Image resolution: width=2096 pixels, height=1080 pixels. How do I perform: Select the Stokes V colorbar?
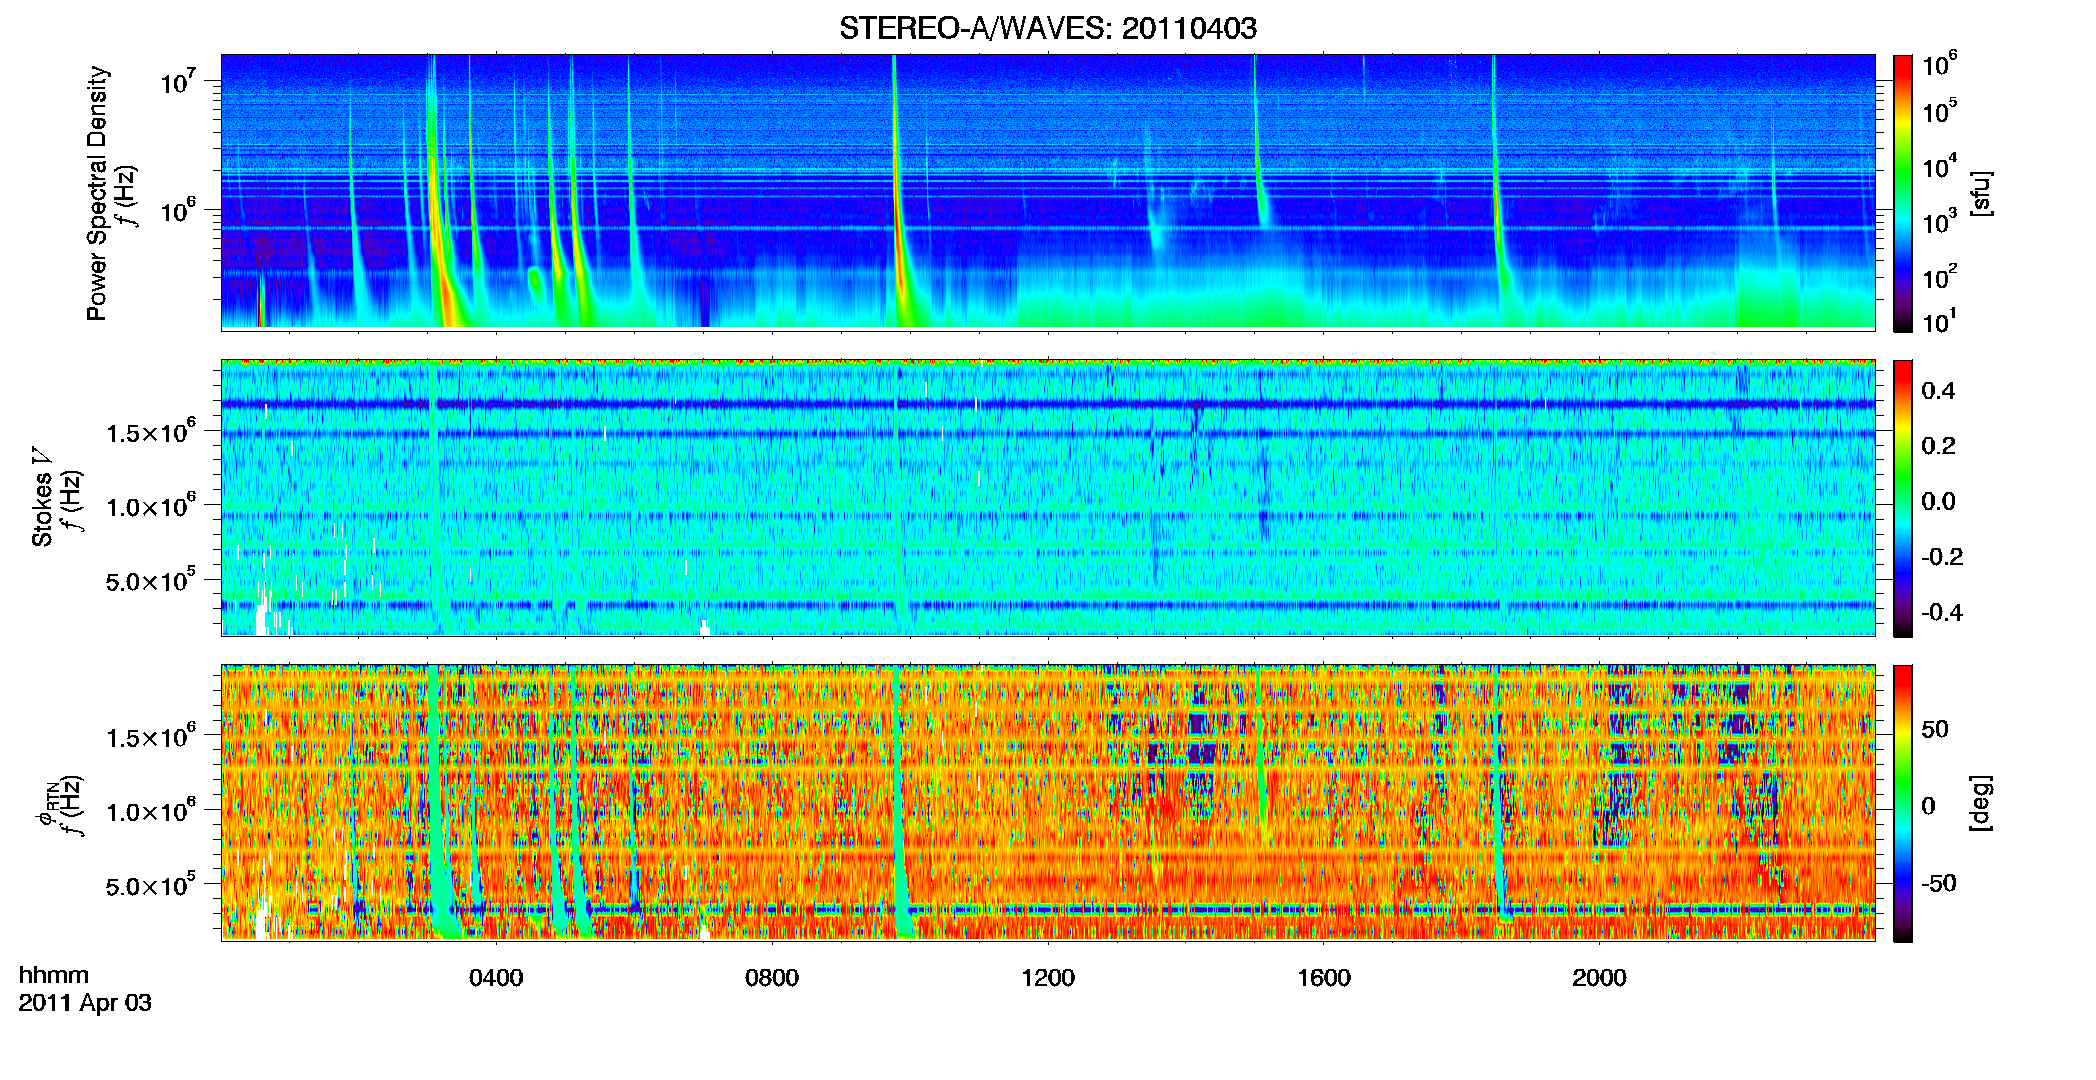[x=1903, y=498]
